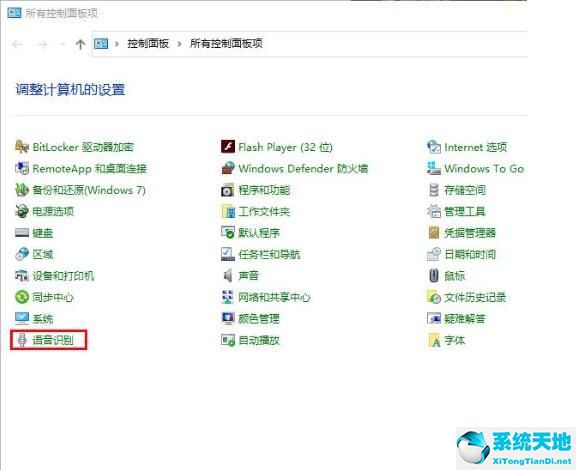
Task: Click the forward navigation arrow
Action: tap(42, 44)
